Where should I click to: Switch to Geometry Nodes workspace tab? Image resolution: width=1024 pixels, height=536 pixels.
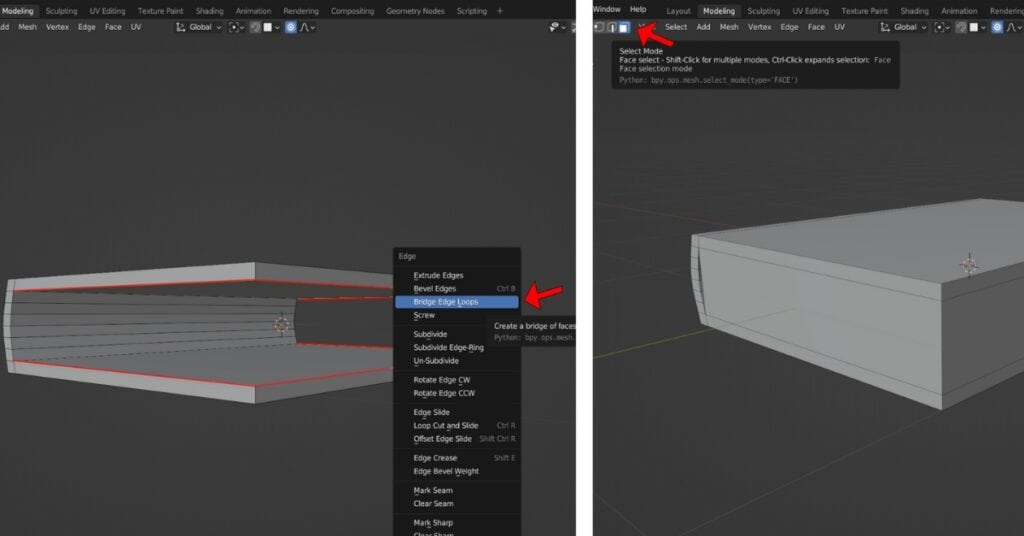tap(413, 11)
